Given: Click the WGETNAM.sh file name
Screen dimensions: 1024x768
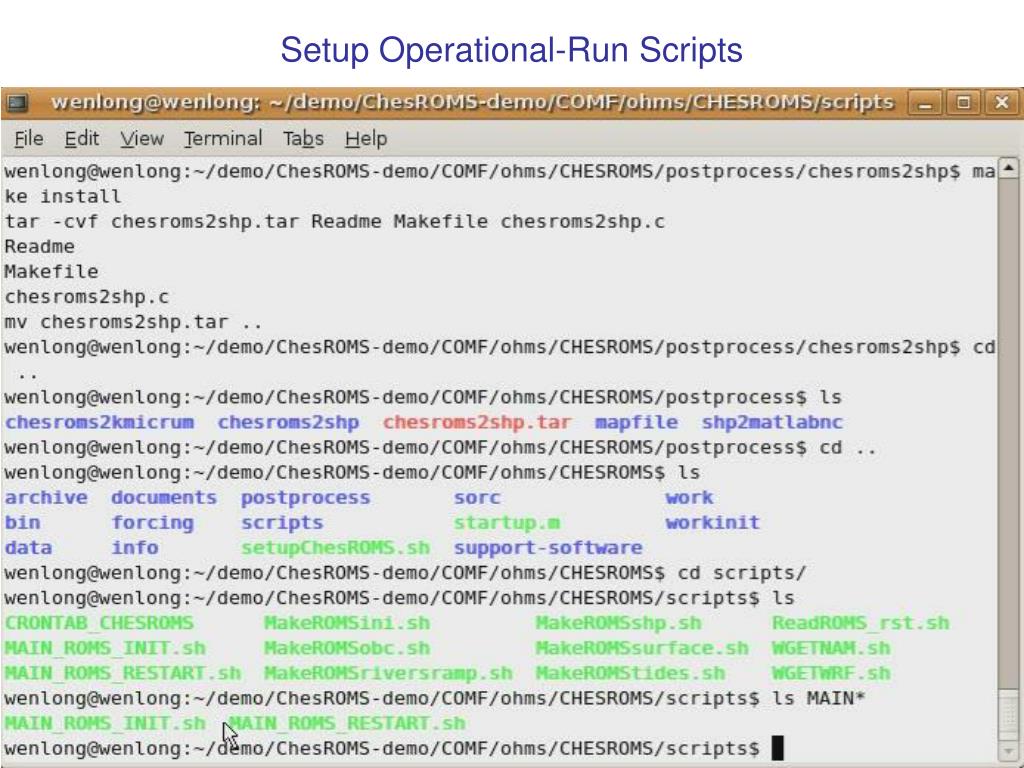Looking at the screenshot, I should coord(831,648).
